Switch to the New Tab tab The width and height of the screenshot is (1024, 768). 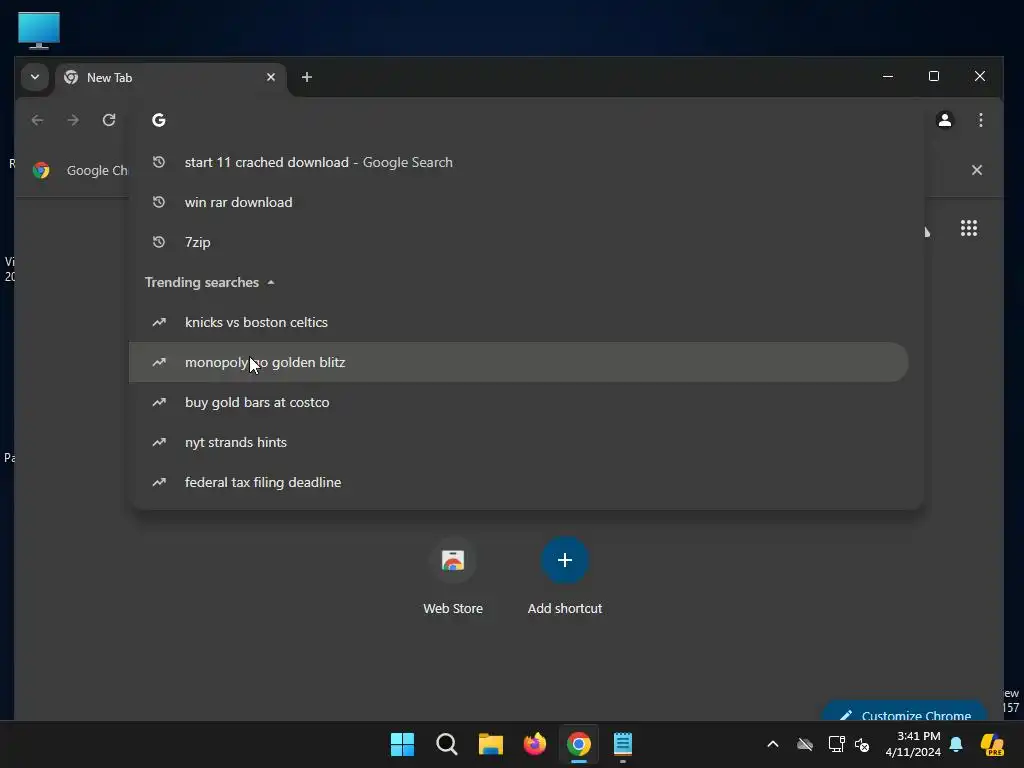click(x=171, y=78)
